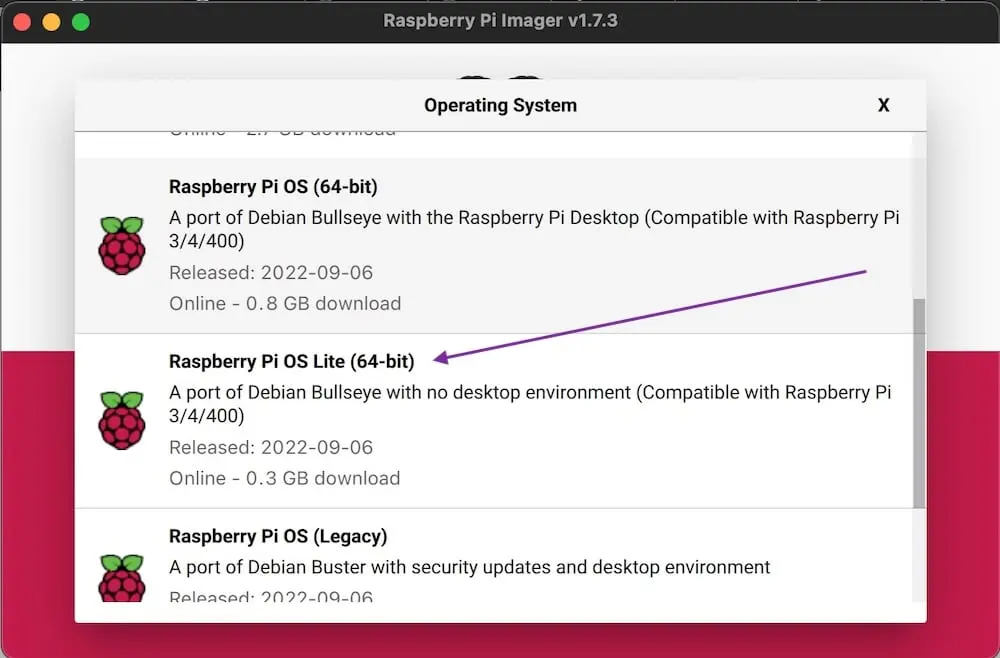Screen dimensions: 1000x658
Task: Click the Raspberry Pi OS Lite (64-bit) raspberry icon
Action: point(122,420)
